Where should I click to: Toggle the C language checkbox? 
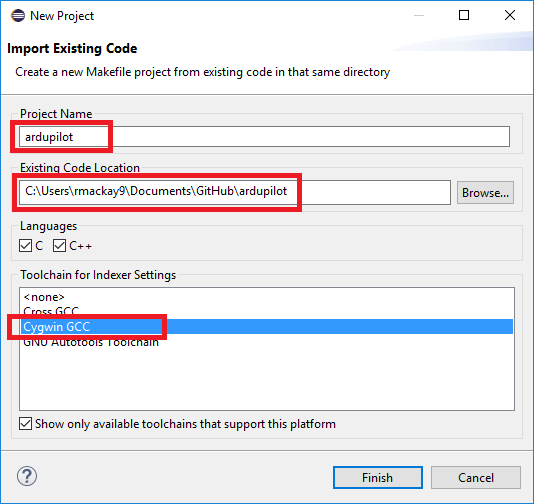[x=26, y=246]
